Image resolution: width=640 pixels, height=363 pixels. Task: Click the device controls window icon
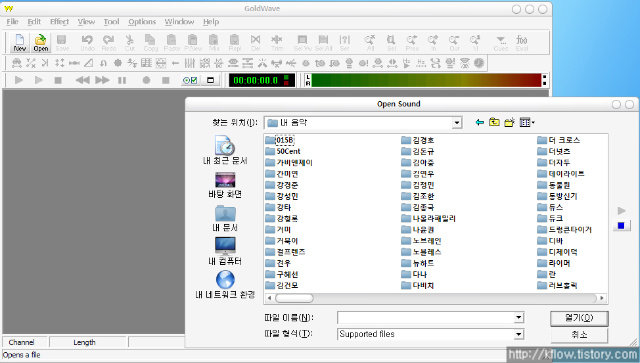tap(211, 80)
